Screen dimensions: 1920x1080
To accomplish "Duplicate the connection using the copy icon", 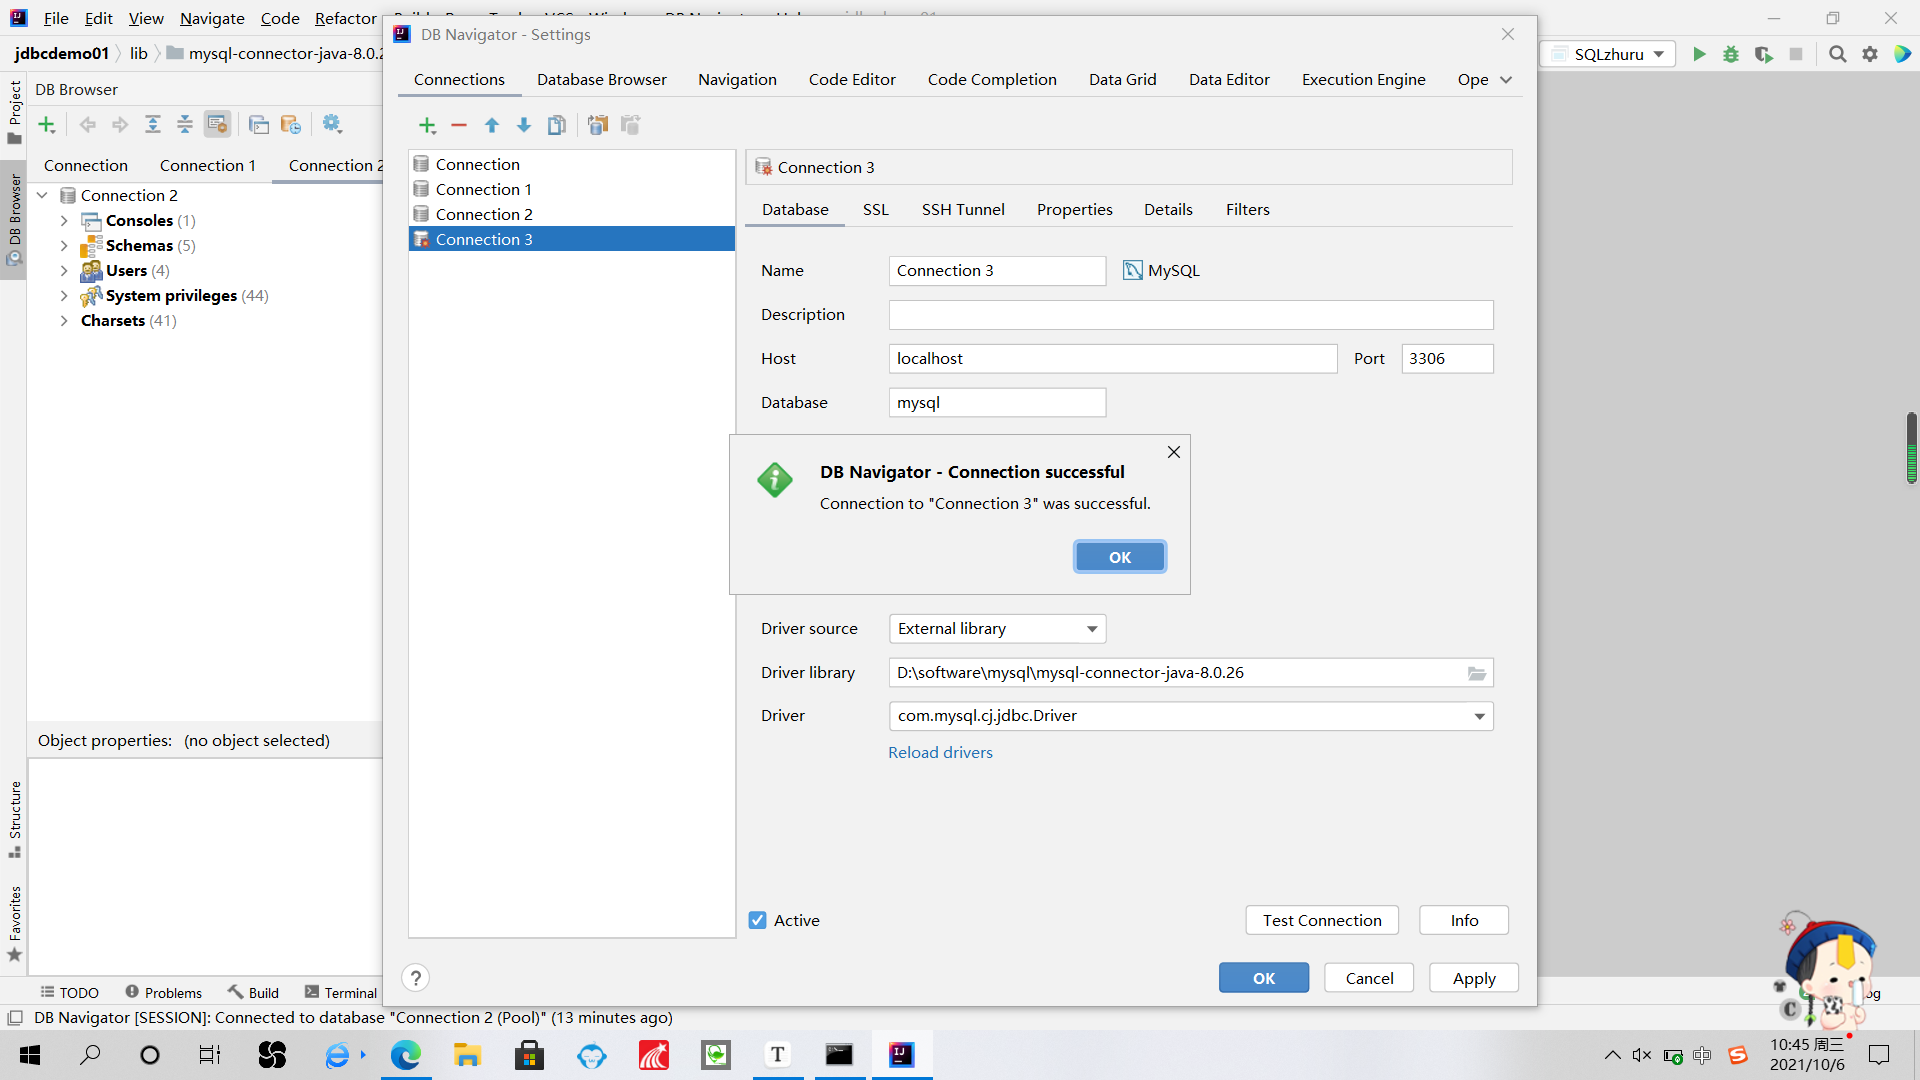I will click(x=557, y=125).
